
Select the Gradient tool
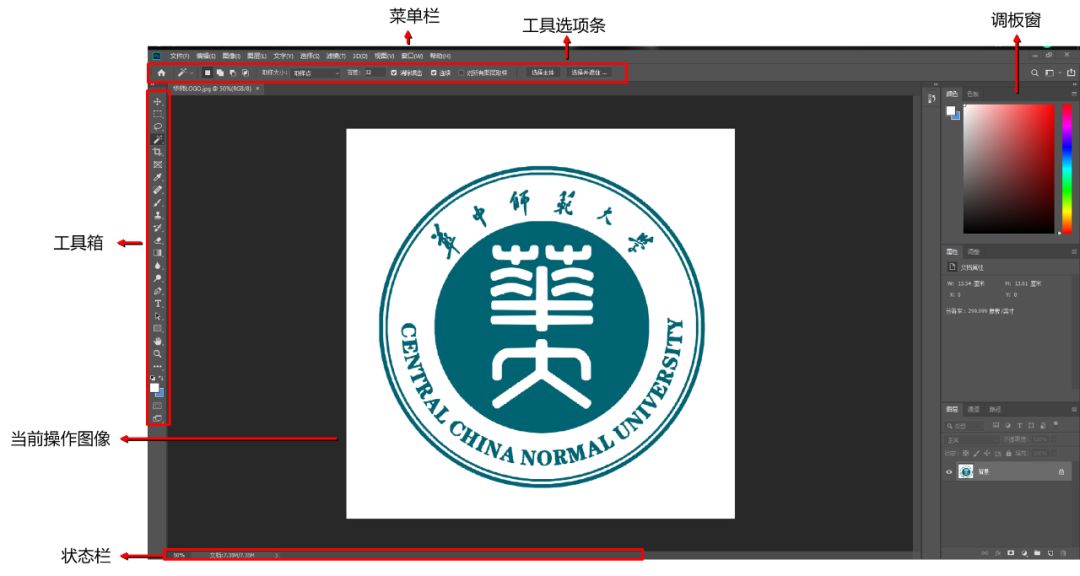[x=158, y=253]
